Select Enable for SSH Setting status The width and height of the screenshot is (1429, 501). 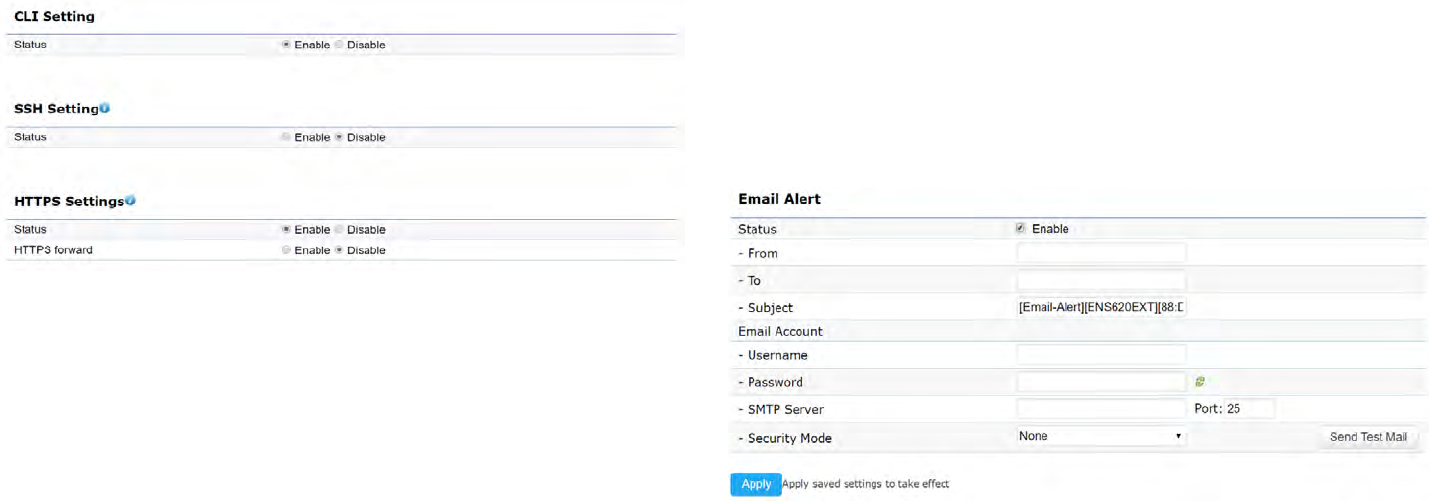[x=287, y=137]
